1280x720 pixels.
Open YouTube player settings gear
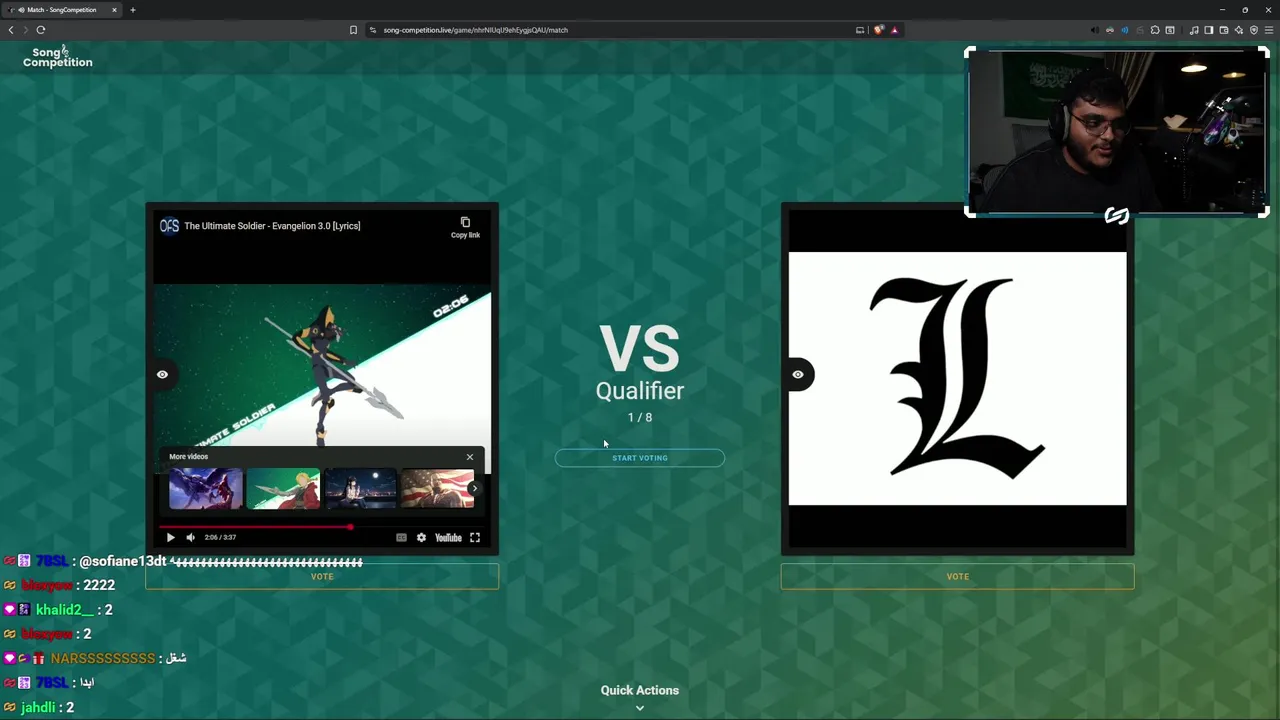click(421, 537)
